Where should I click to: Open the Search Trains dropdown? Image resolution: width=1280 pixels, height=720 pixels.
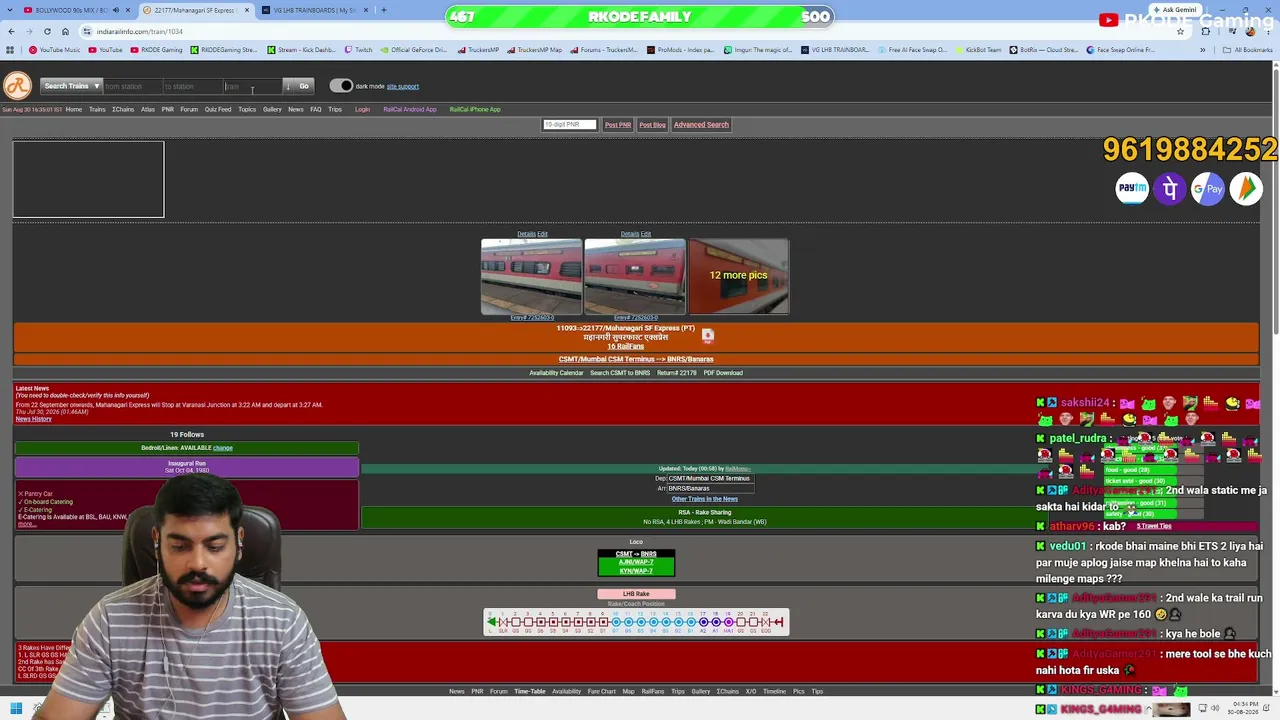71,86
